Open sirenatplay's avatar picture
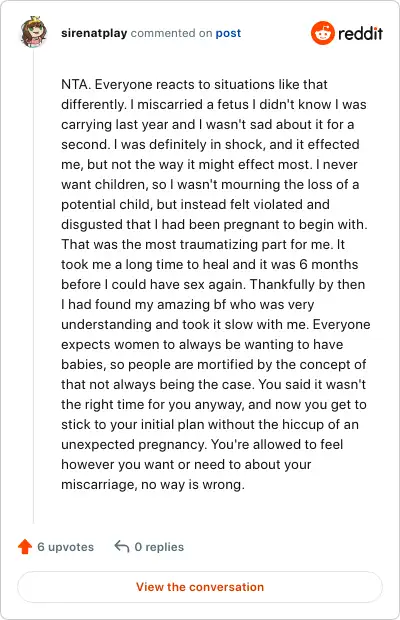Viewport: 400px width, 620px height. click(34, 32)
